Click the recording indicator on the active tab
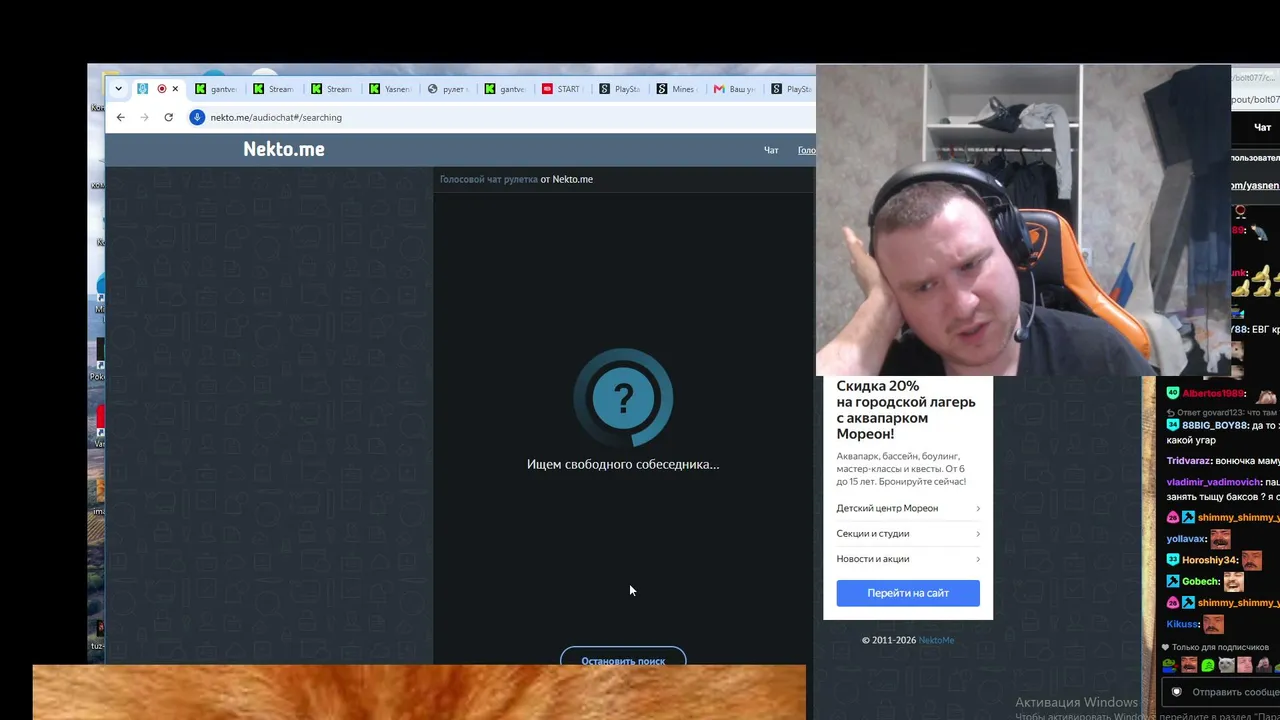This screenshot has width=1280, height=720. 161,89
